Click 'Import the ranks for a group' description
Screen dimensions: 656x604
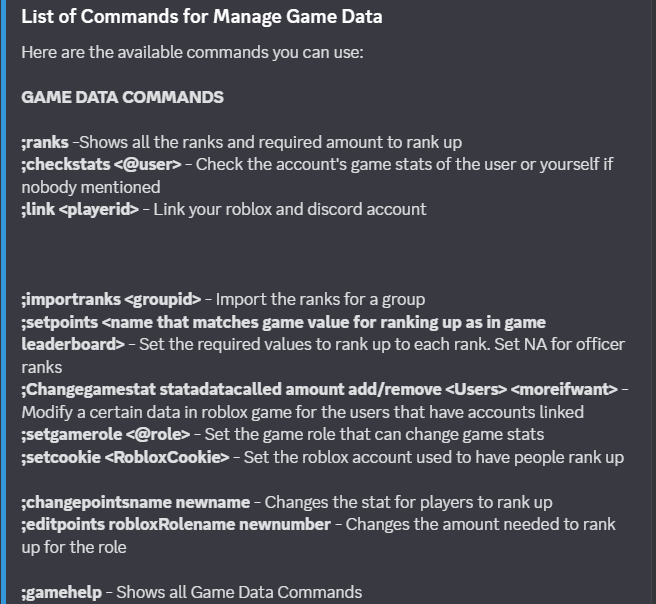tap(320, 300)
